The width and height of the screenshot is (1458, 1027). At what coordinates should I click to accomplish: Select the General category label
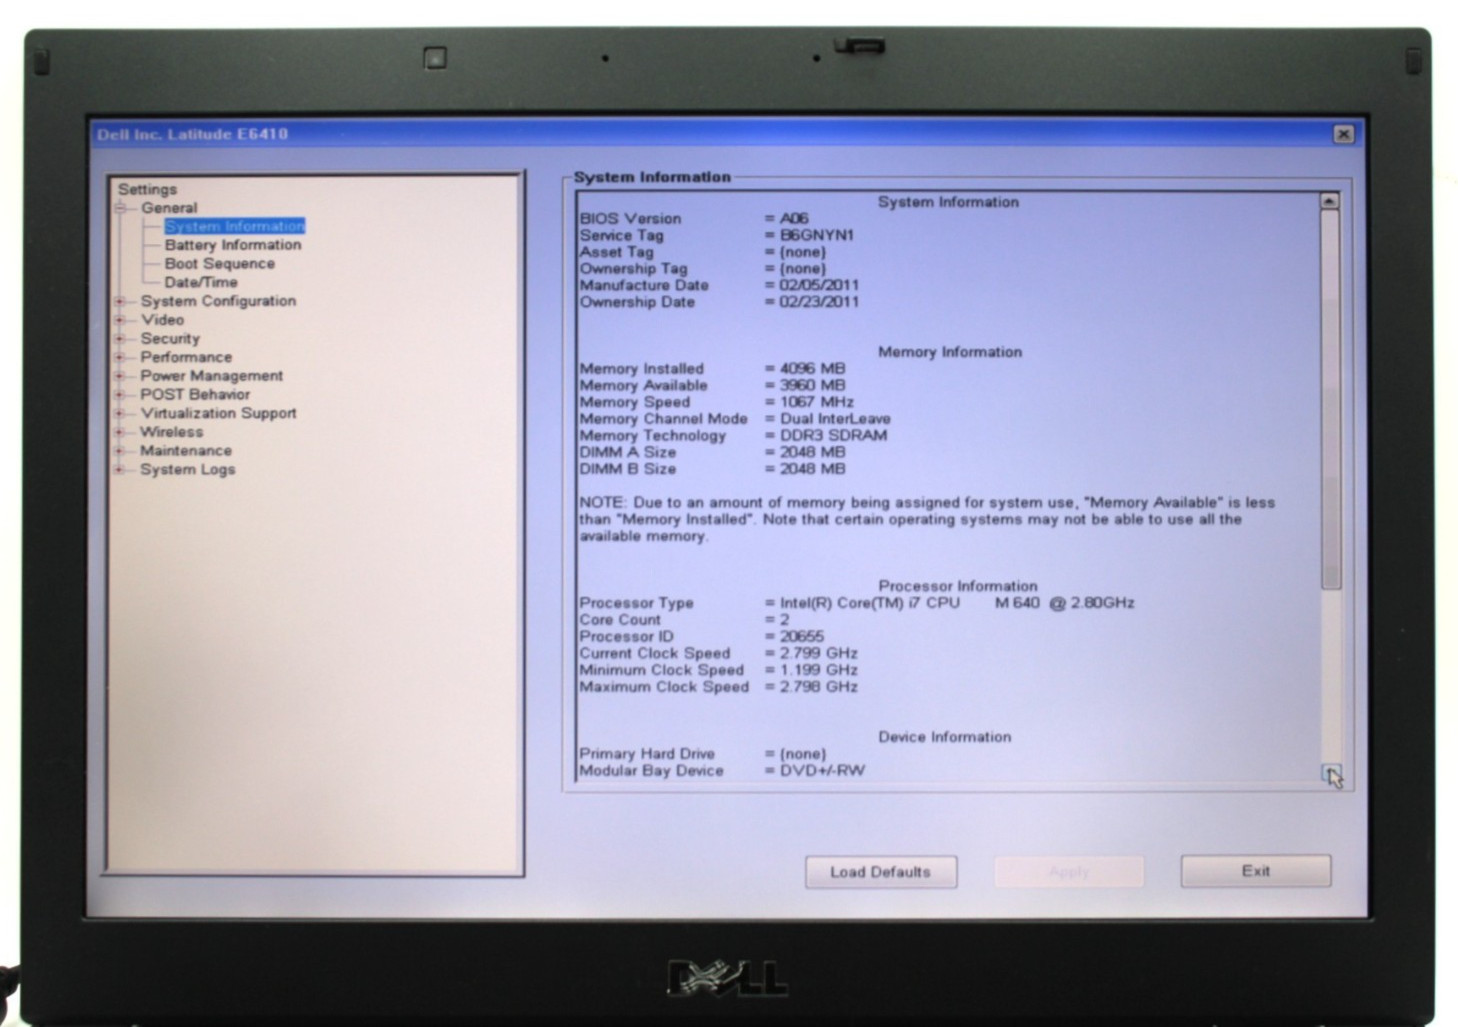click(169, 208)
